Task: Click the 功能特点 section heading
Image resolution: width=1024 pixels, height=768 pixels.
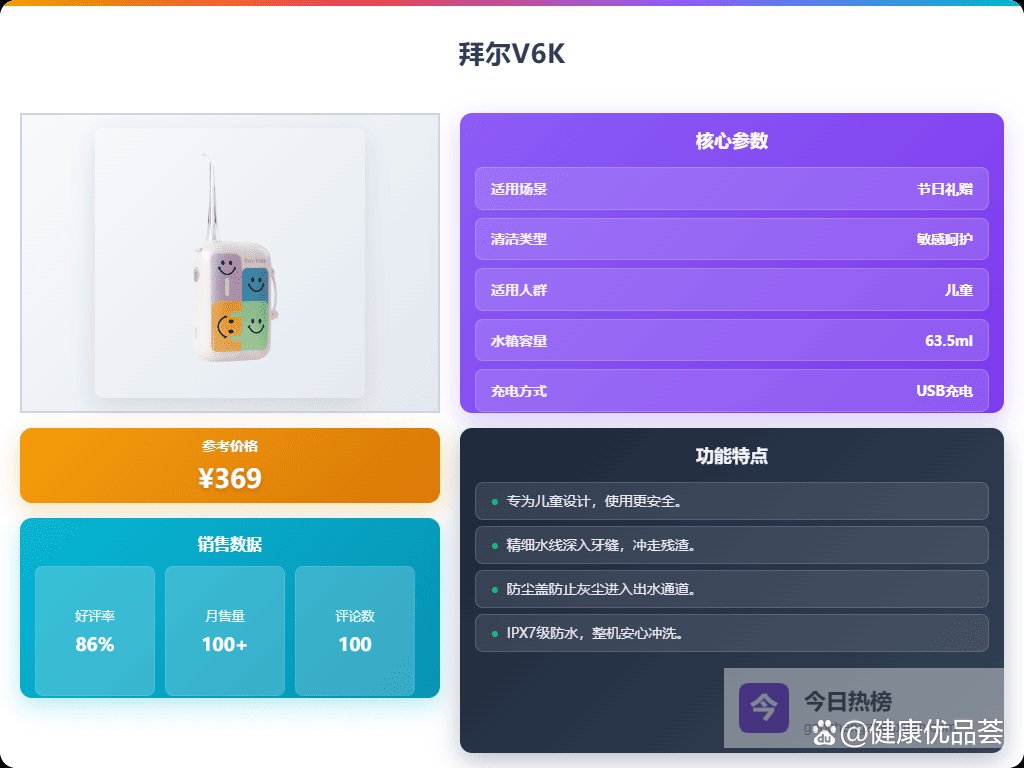Action: [731, 456]
